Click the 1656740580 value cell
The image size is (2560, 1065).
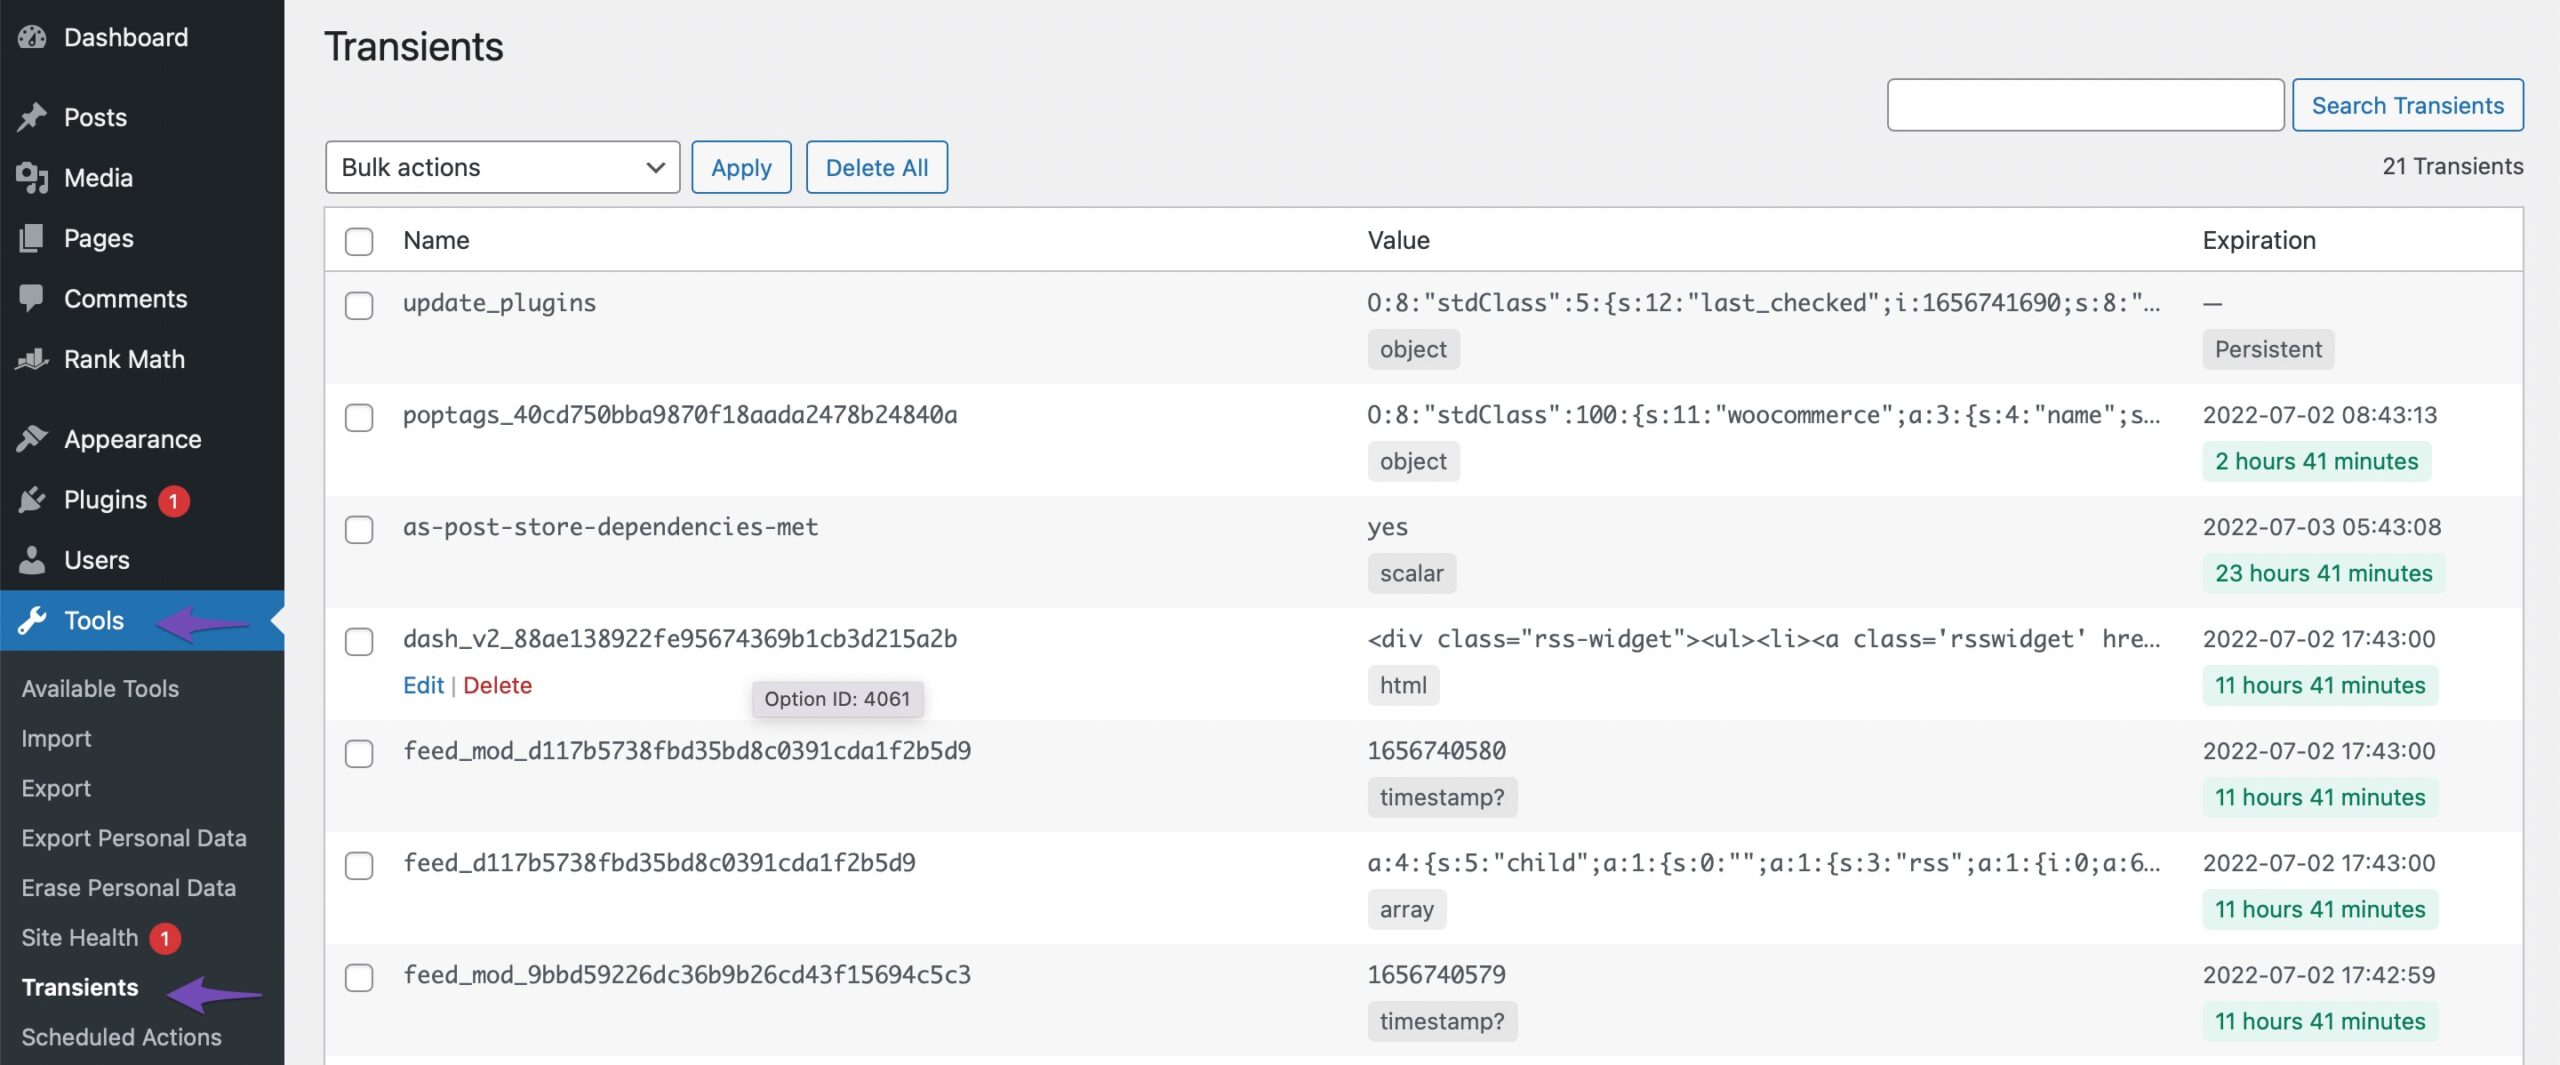pyautogui.click(x=1436, y=751)
